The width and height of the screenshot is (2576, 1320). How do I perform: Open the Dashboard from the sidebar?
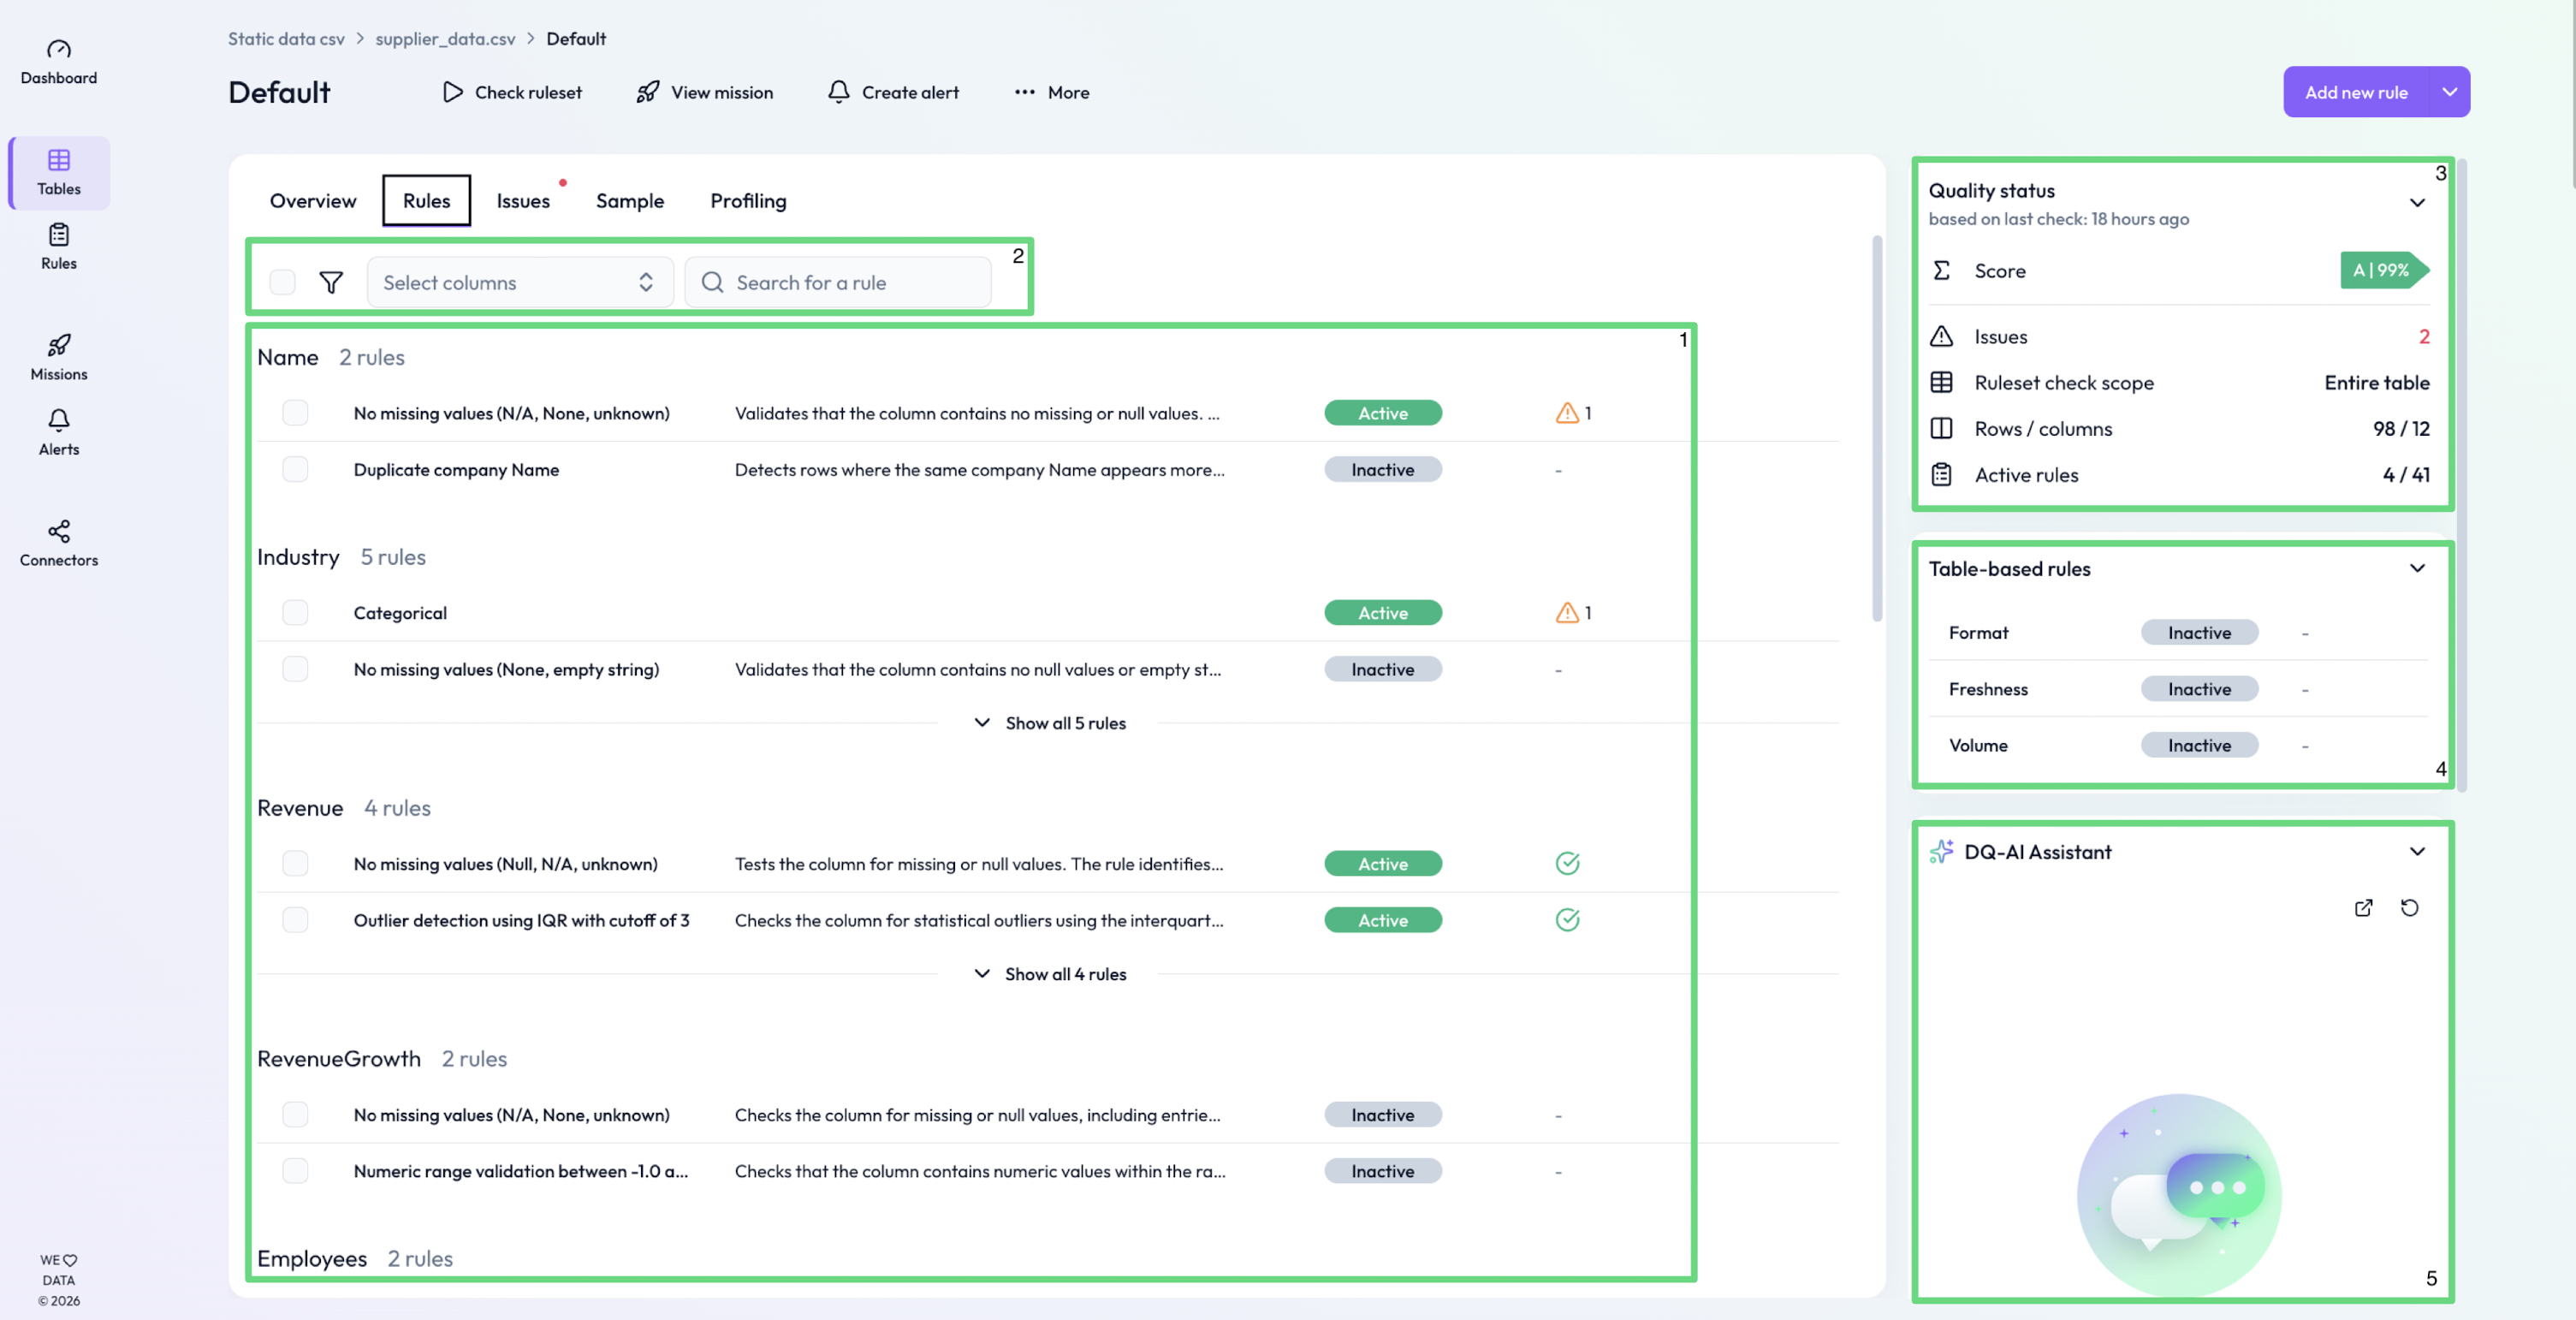tap(58, 61)
